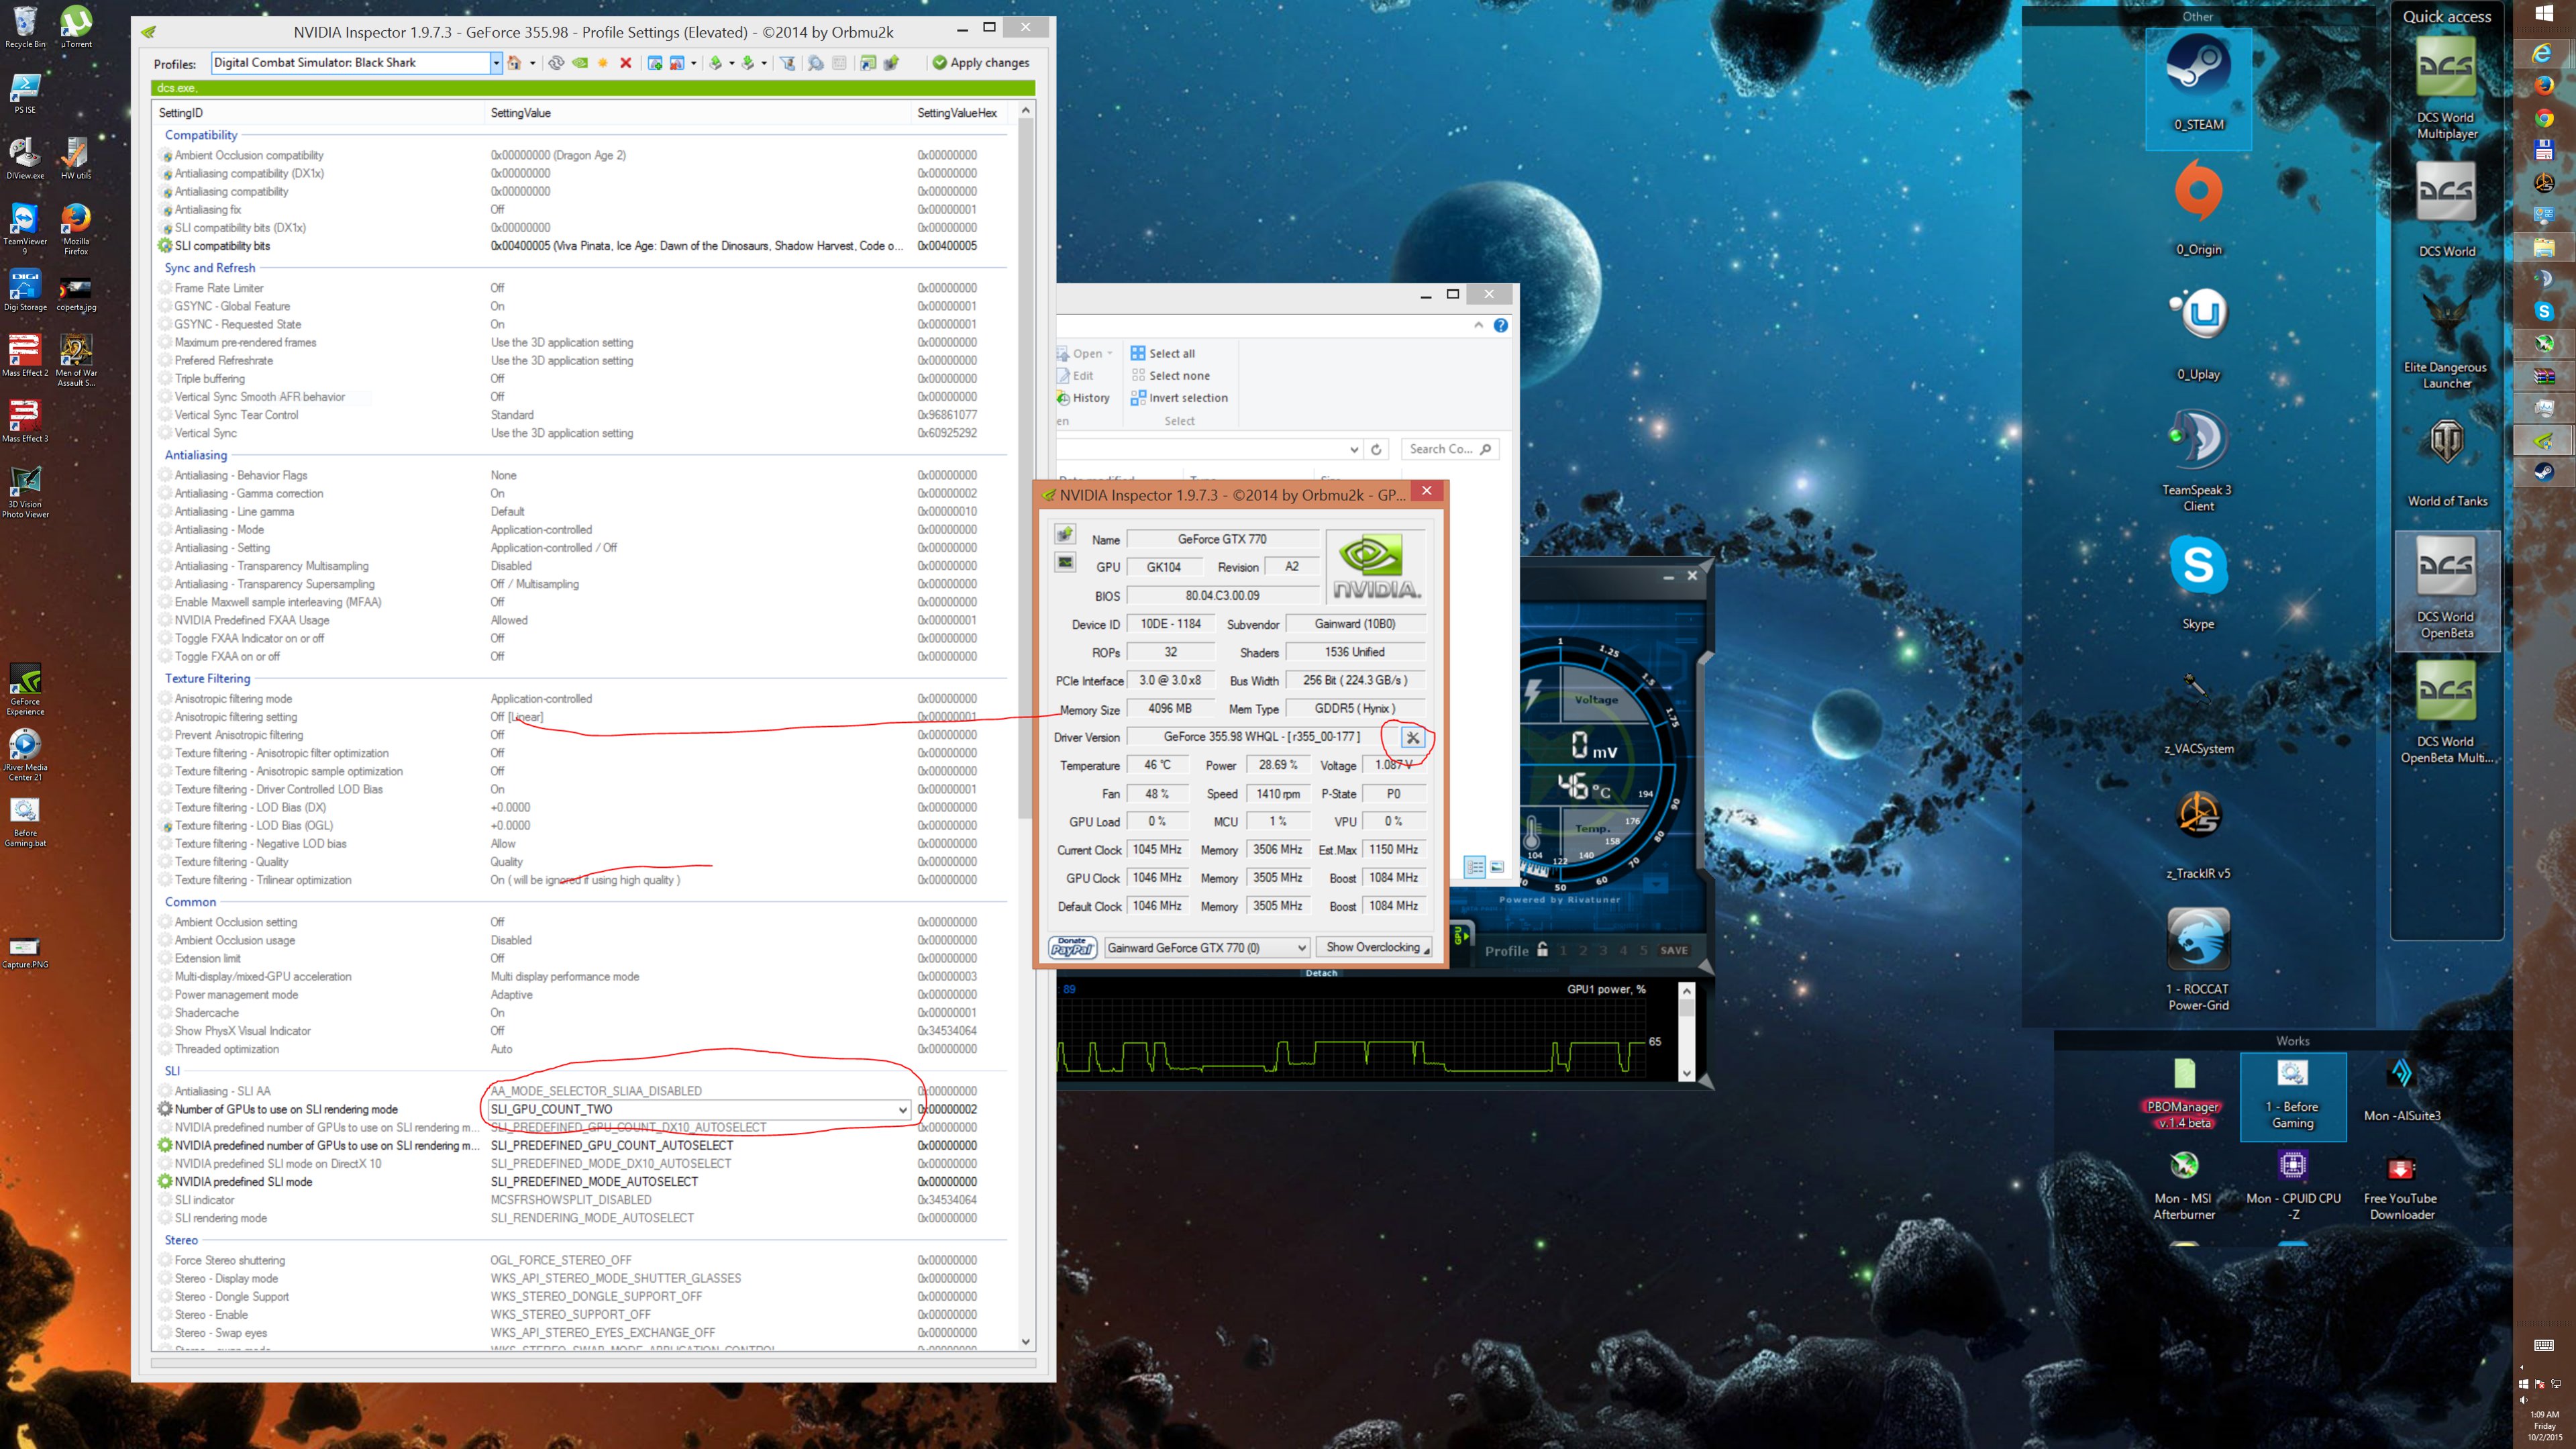The width and height of the screenshot is (2576, 1449).
Task: Open the Gainward GeForce GTX 770 GPU selector
Action: coord(1207,947)
